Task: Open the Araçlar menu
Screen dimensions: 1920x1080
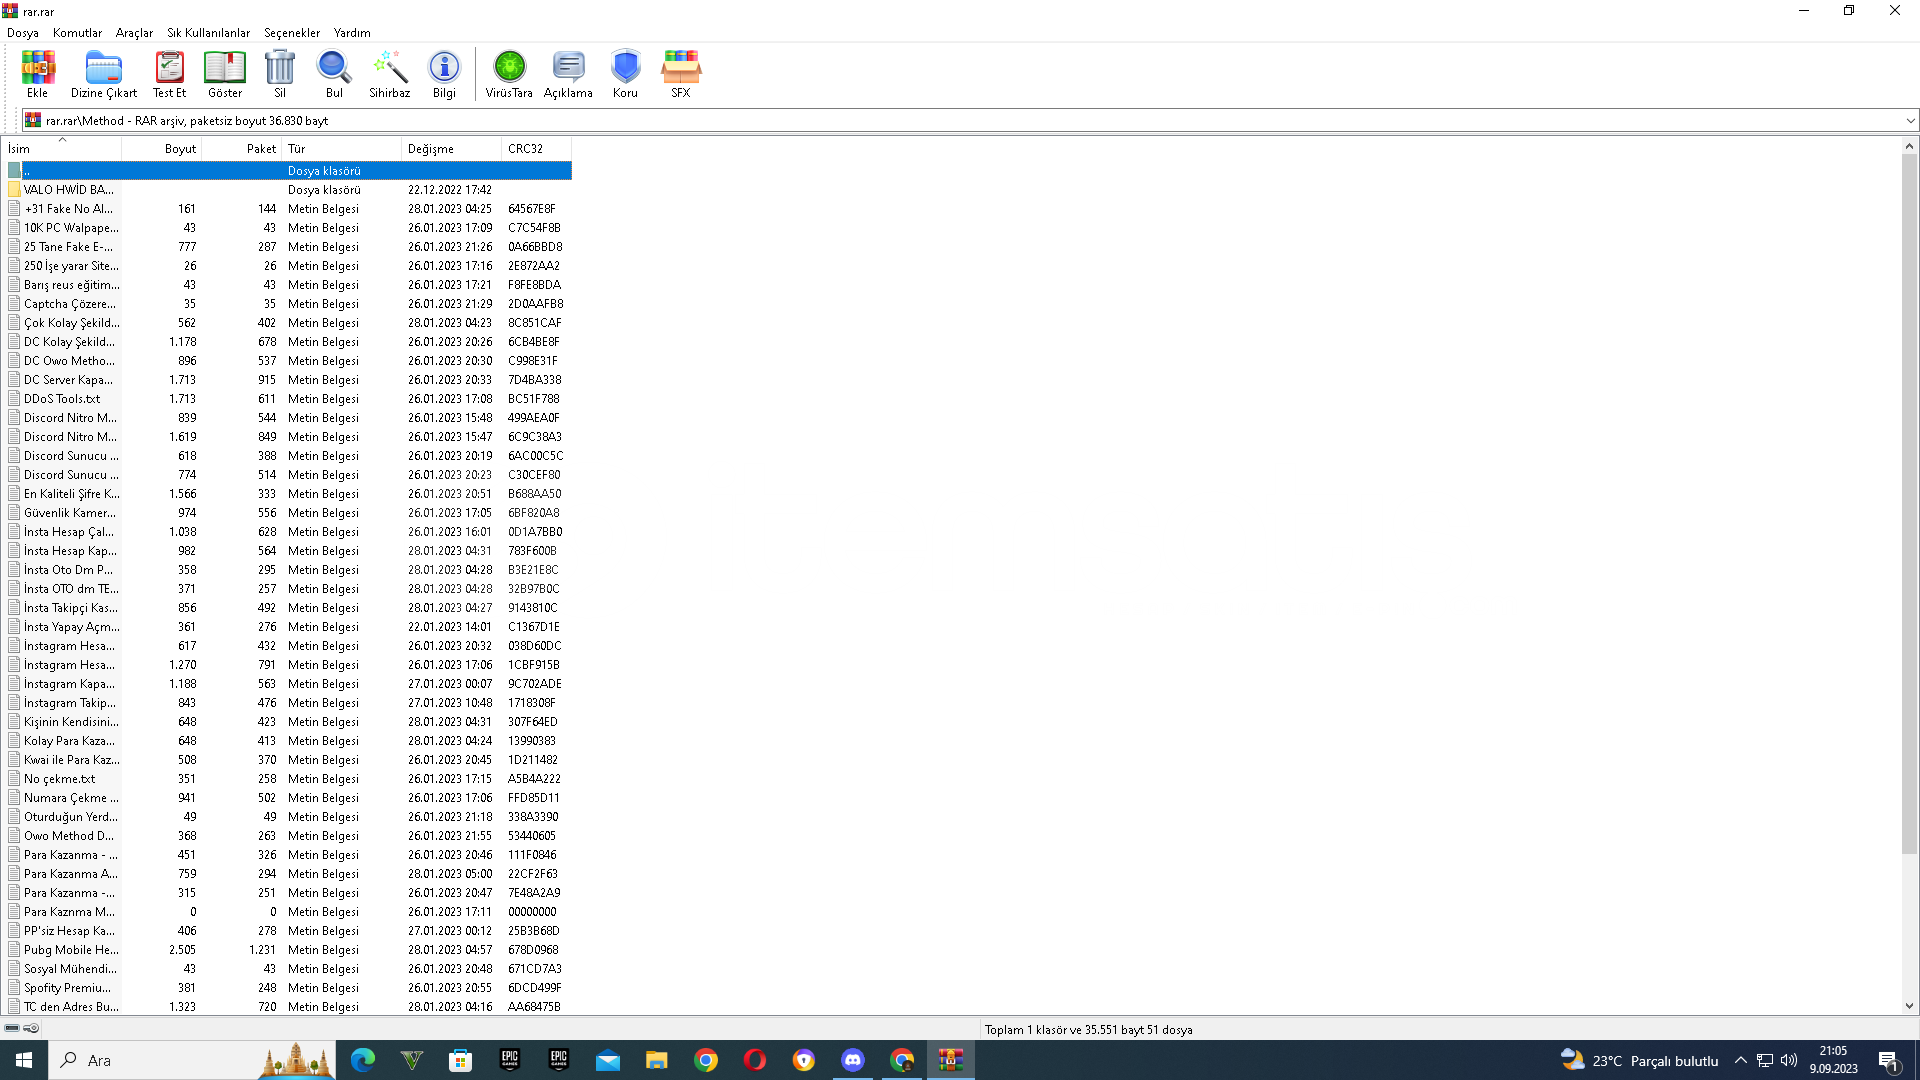Action: [134, 33]
